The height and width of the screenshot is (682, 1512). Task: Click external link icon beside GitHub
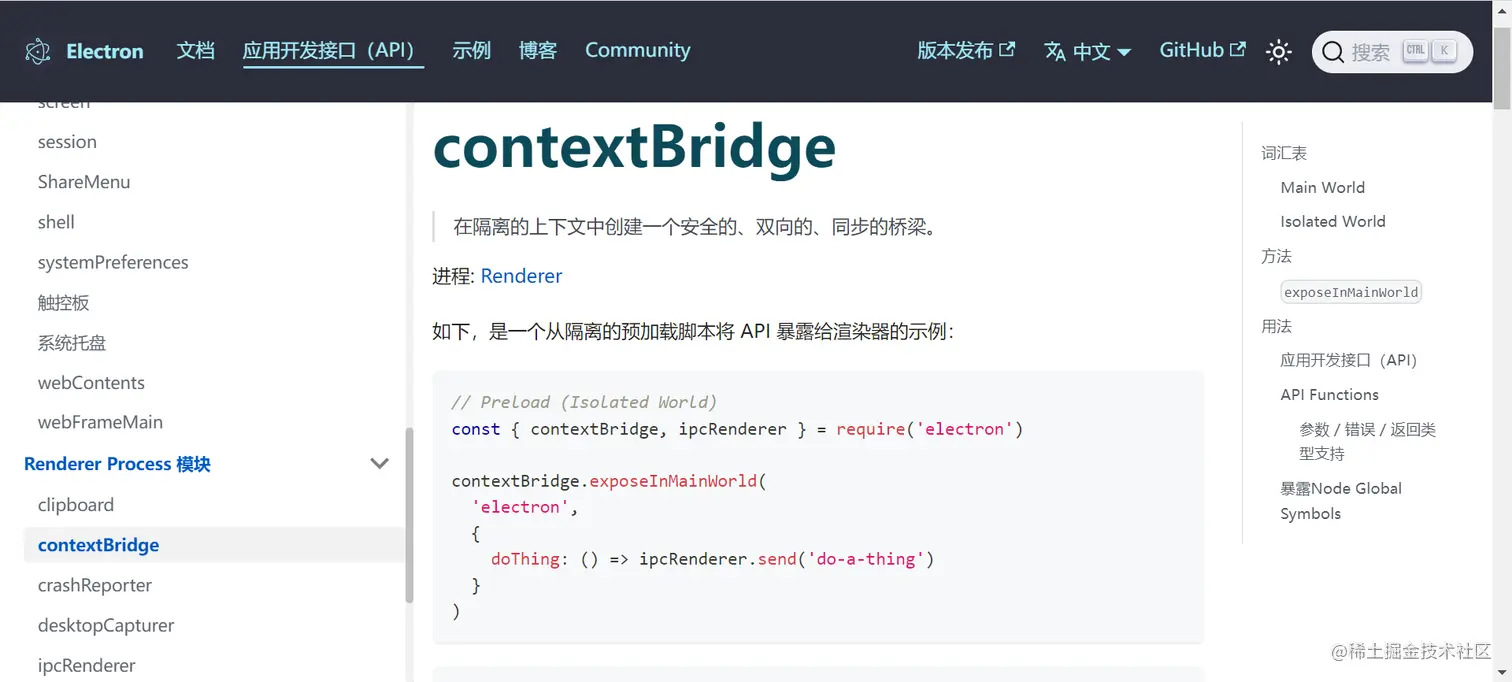click(x=1238, y=49)
